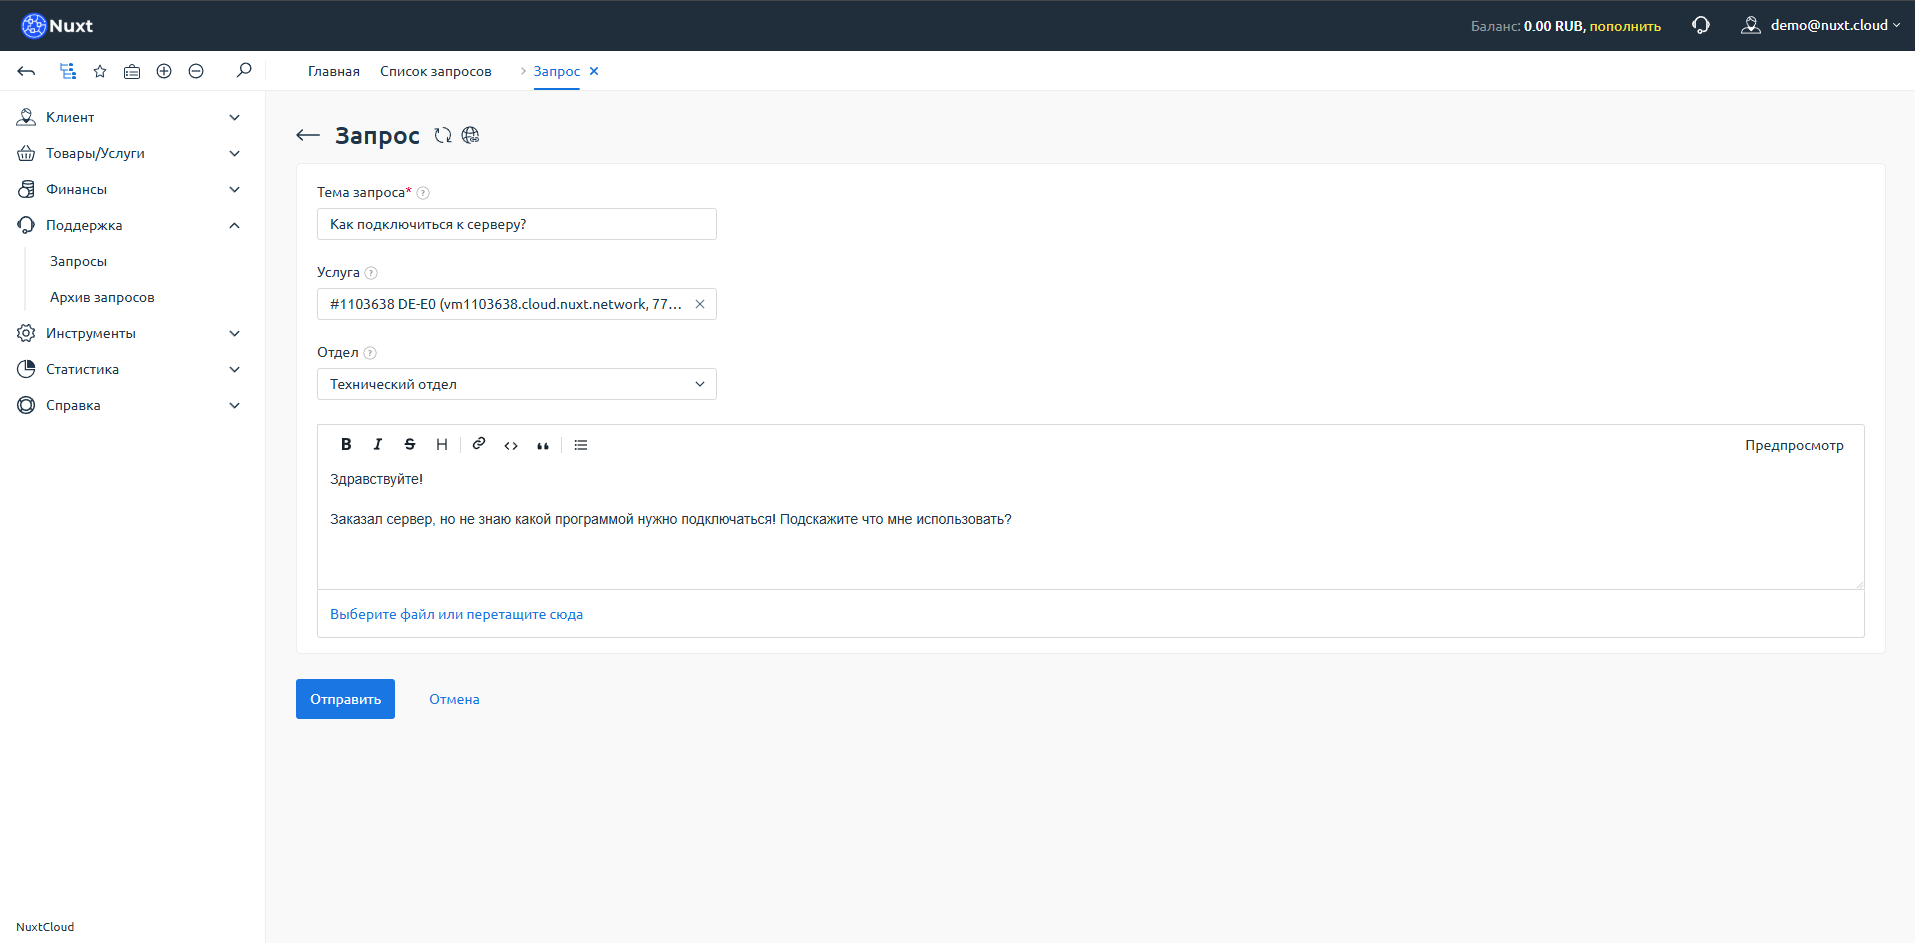This screenshot has width=1915, height=943.
Task: Open the demo@nuxt.cloud account menu
Action: [1821, 25]
